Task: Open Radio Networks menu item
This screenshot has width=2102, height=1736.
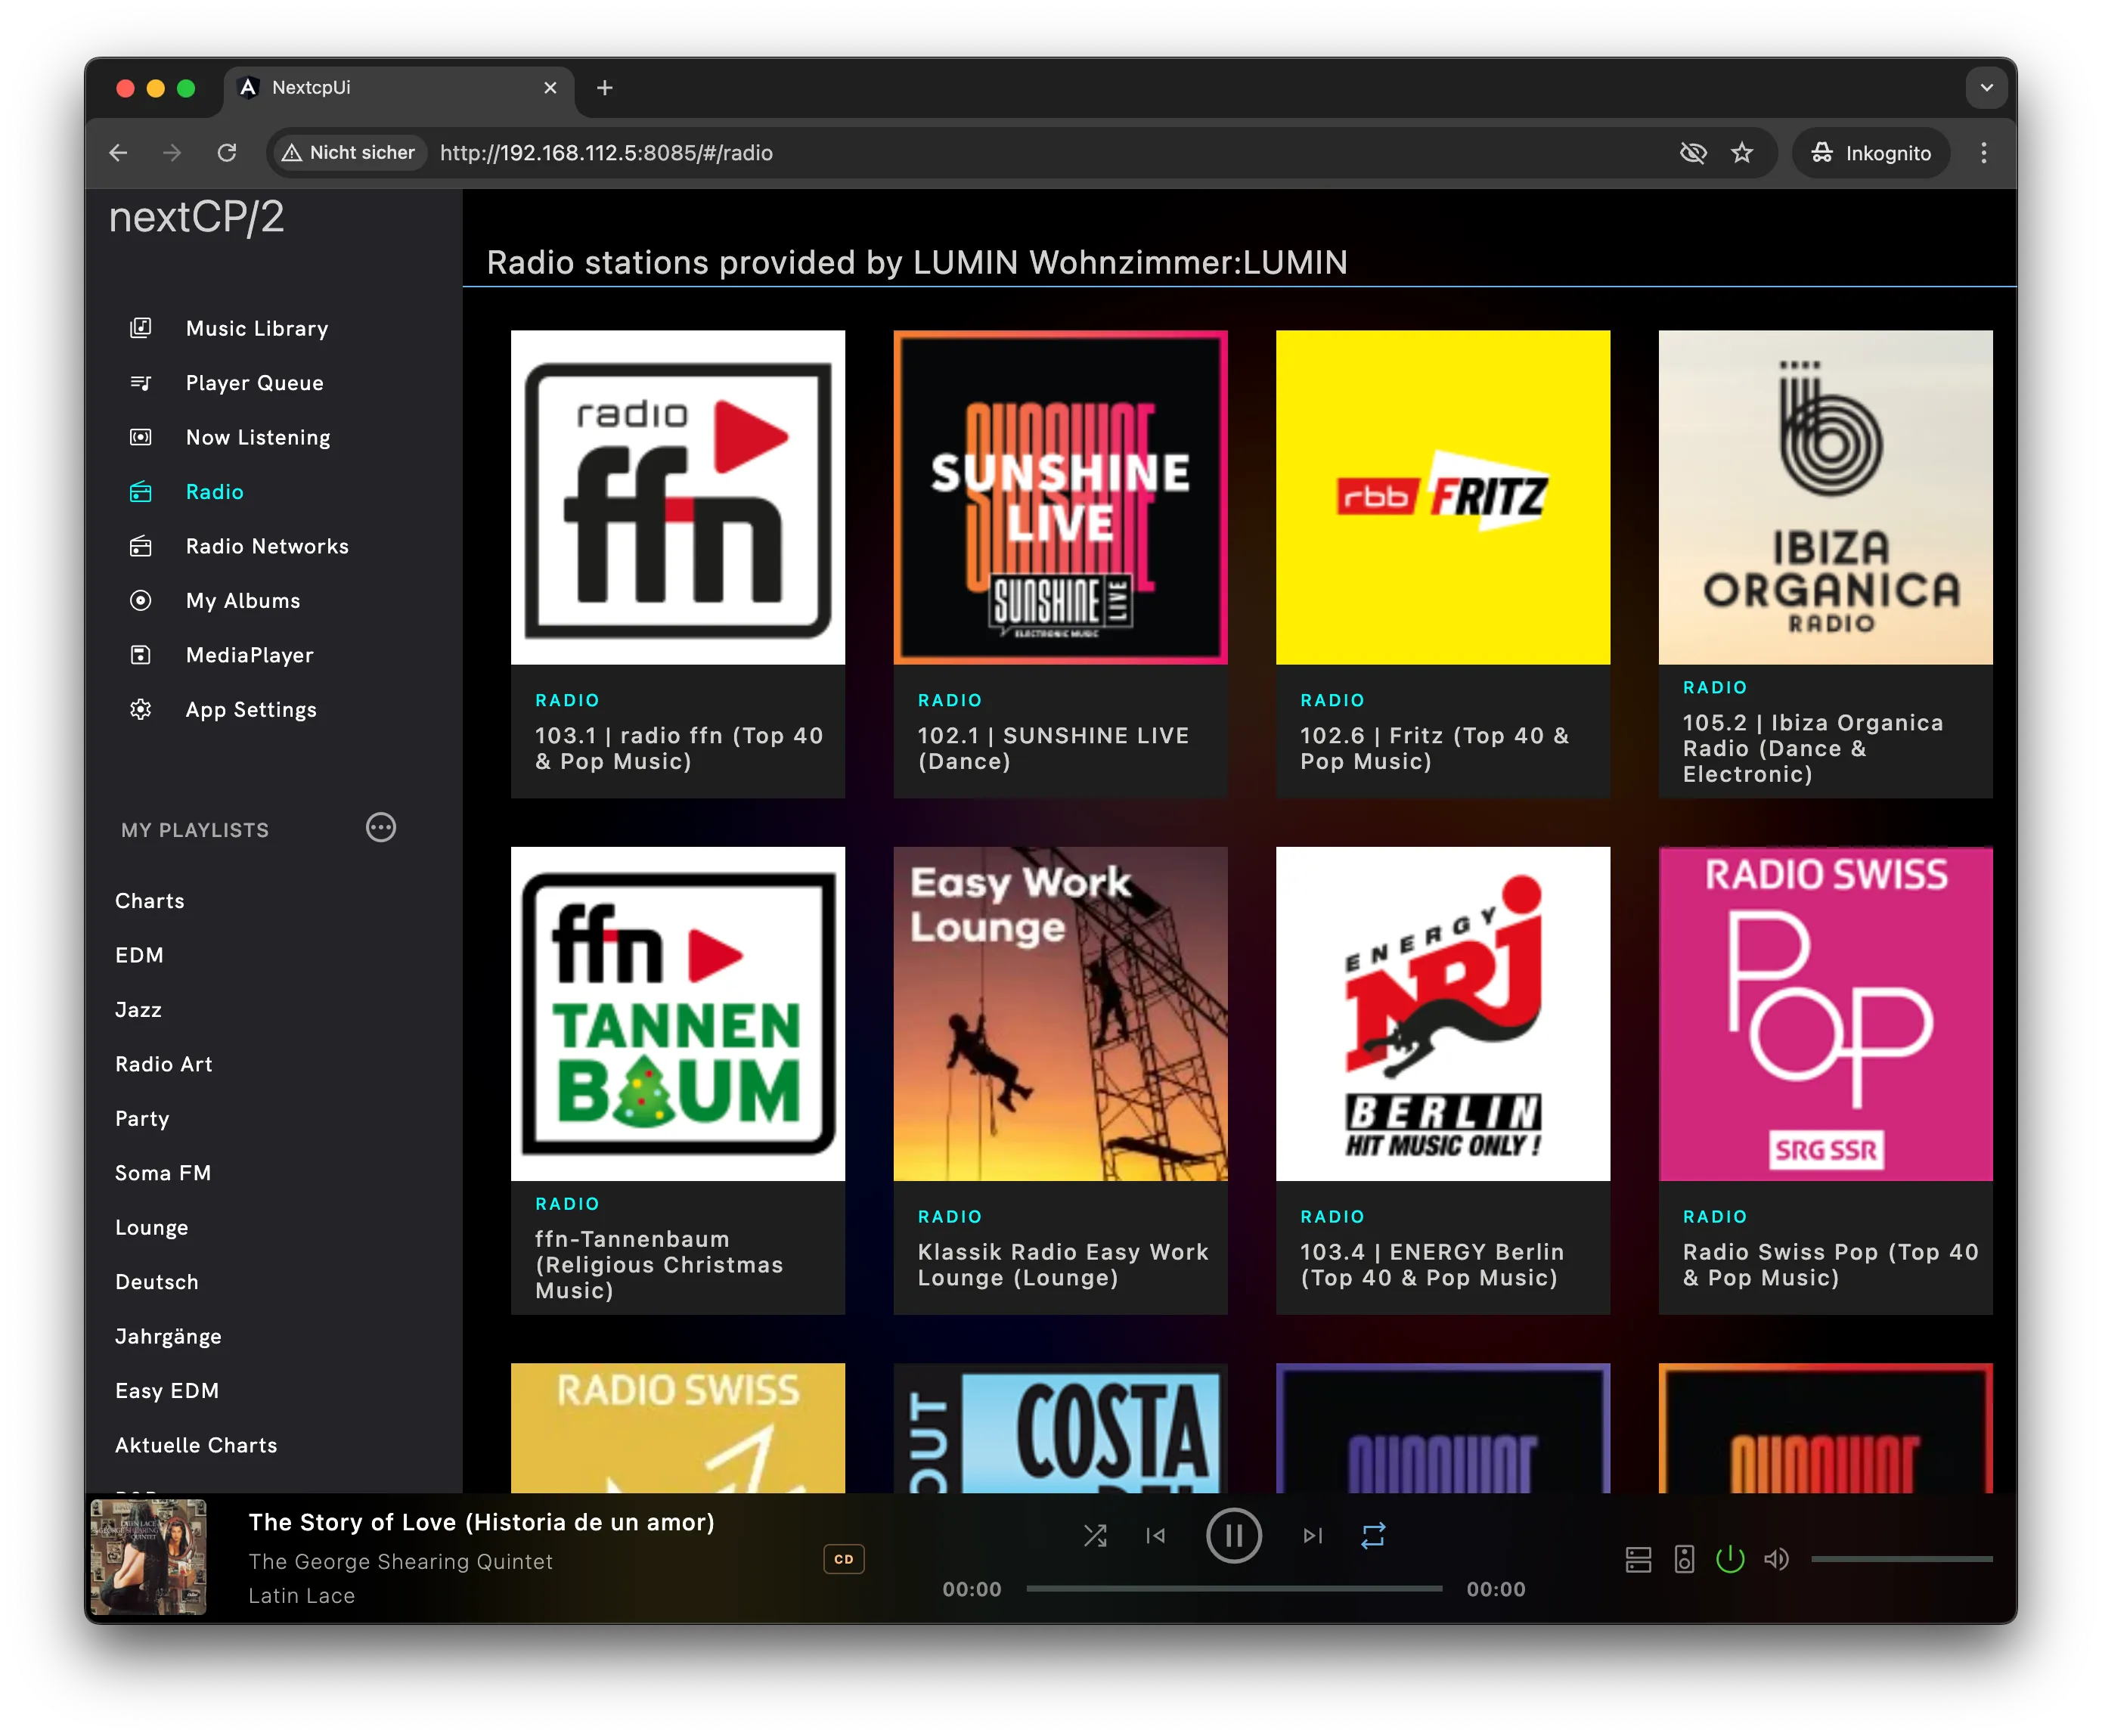Action: coord(267,546)
